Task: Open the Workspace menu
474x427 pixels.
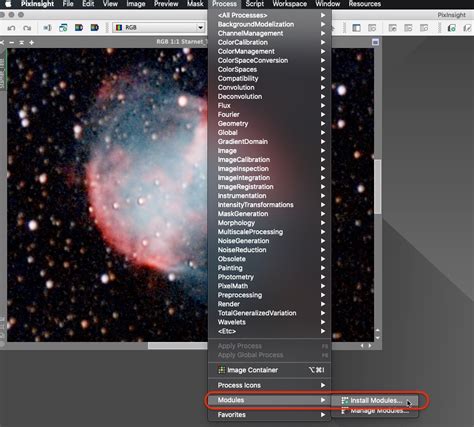Action: [x=290, y=4]
